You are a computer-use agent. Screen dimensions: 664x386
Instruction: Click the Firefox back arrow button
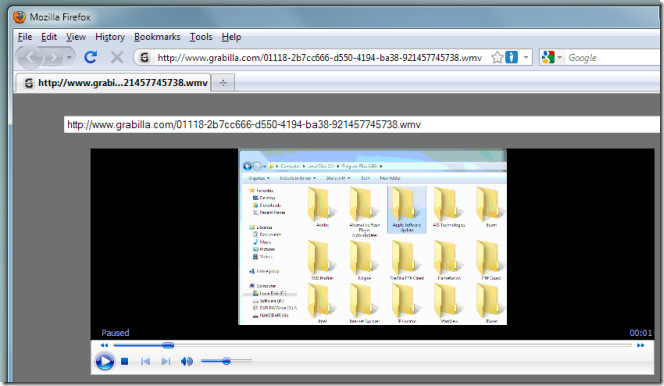[29, 57]
